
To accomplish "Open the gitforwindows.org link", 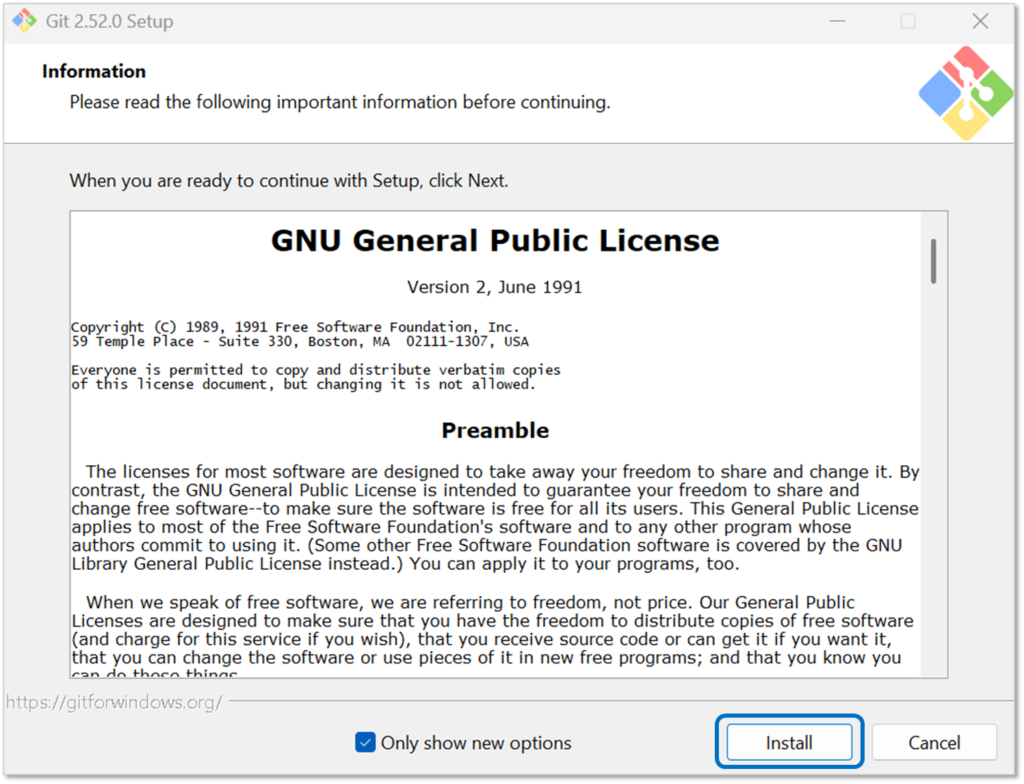I will point(114,702).
